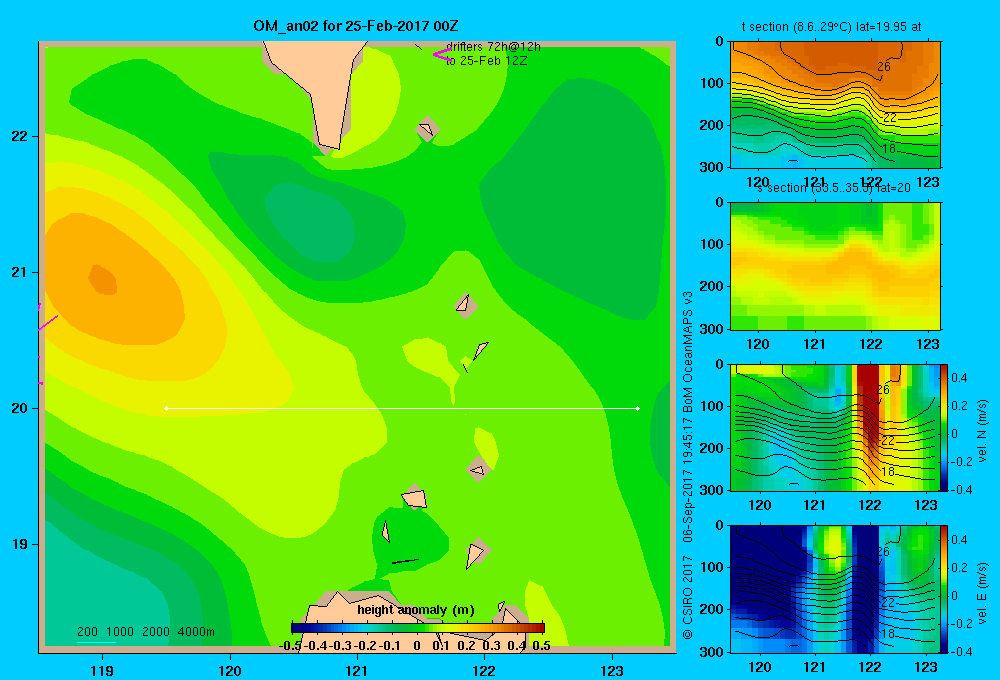
Task: Click the small island near 22N 121.55E
Action: (427, 129)
